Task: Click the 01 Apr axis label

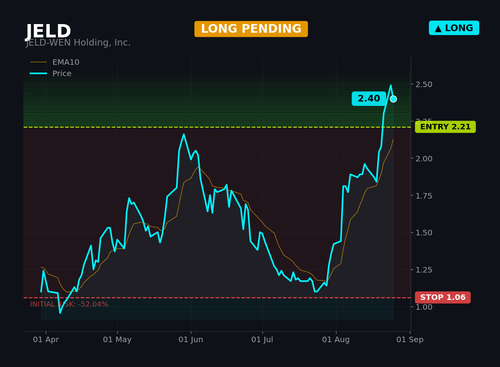Action: point(46,340)
